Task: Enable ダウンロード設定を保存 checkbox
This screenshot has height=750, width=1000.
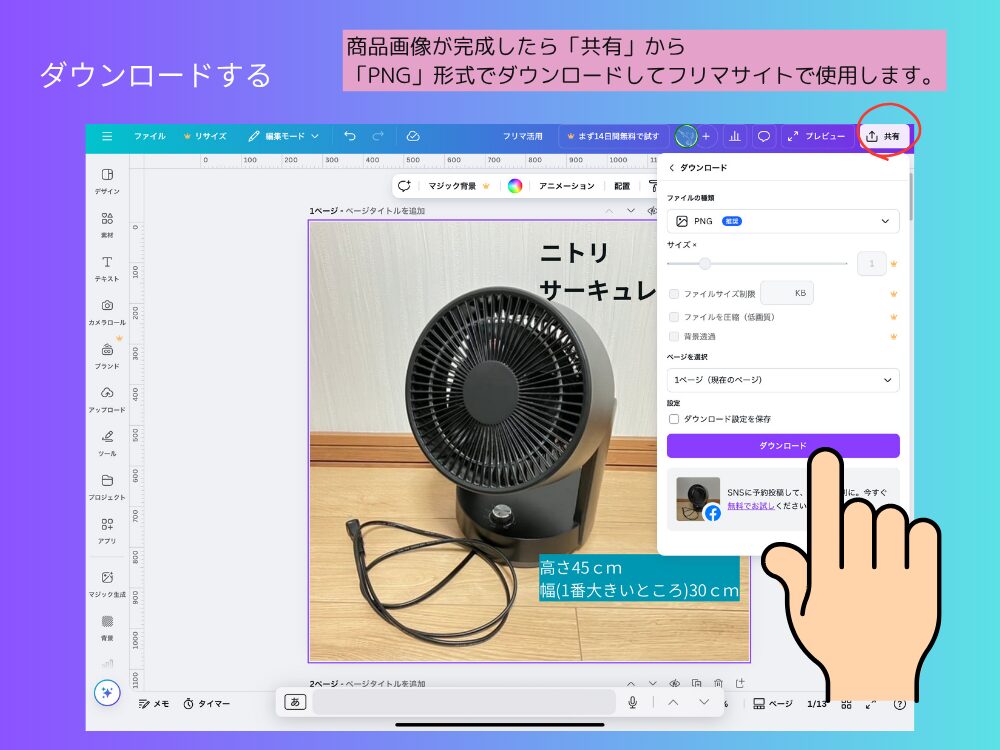Action: point(674,419)
